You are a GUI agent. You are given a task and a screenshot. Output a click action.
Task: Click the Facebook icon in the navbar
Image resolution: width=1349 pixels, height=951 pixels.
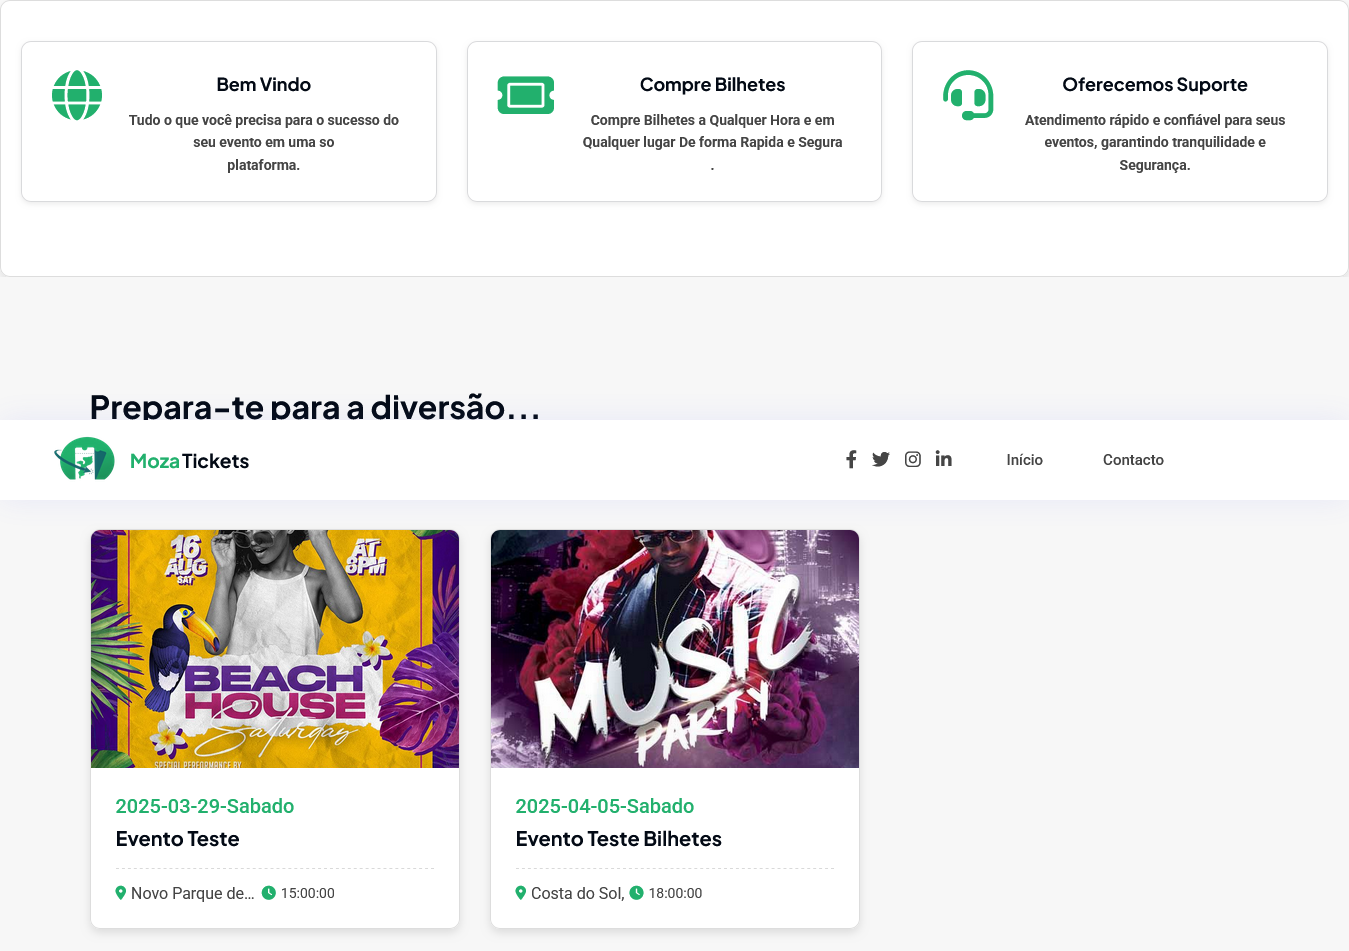coord(851,459)
